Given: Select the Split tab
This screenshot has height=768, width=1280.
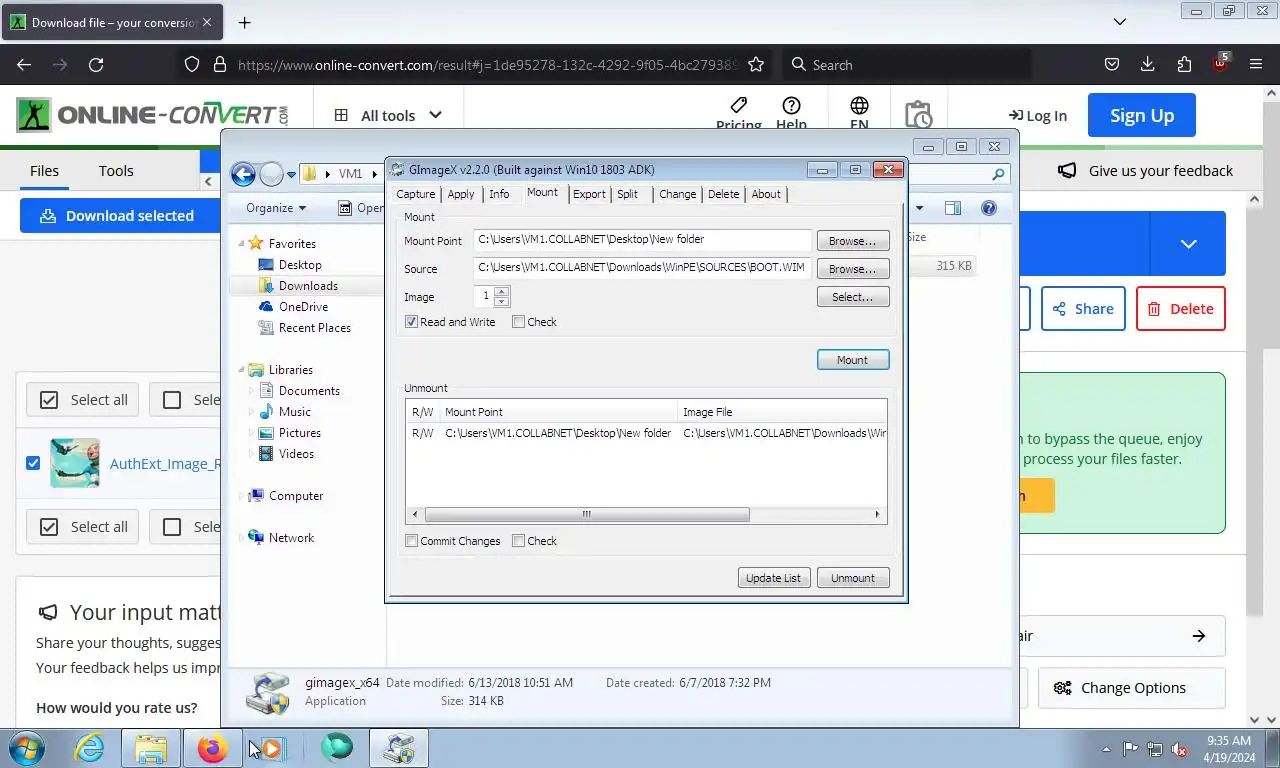Looking at the screenshot, I should [627, 194].
